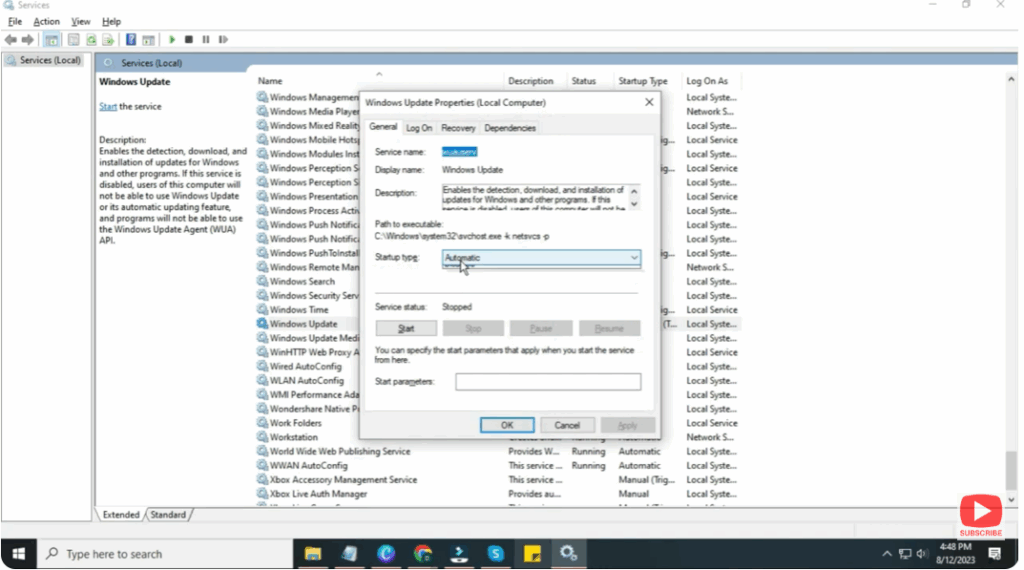Open the Dependencies tab
This screenshot has height=570, width=1024.
(510, 128)
